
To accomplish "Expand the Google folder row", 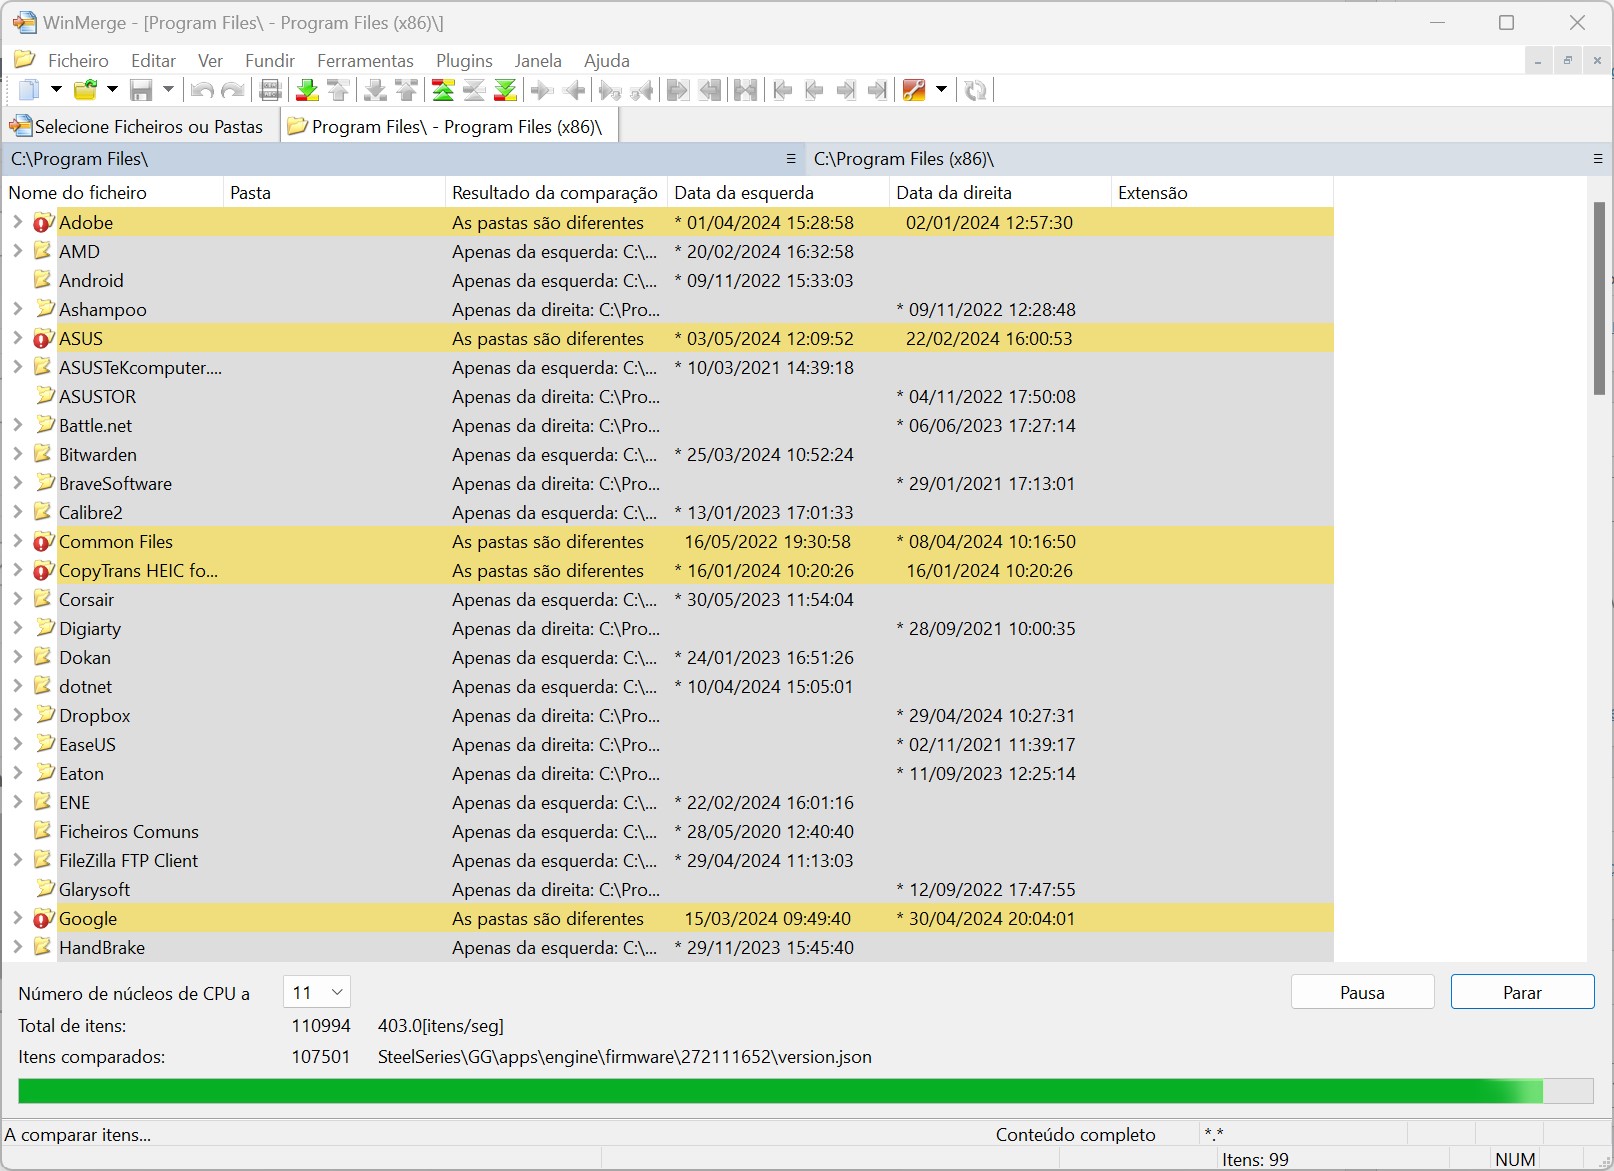I will pyautogui.click(x=17, y=918).
